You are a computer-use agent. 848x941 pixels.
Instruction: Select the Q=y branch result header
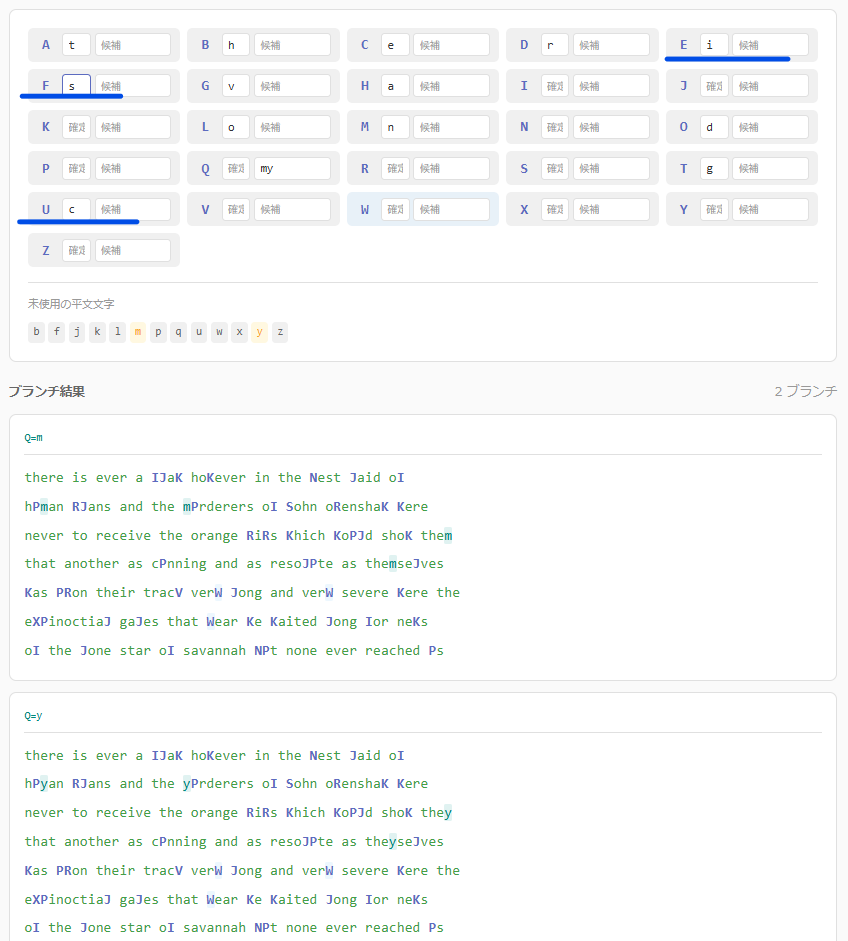[34, 716]
